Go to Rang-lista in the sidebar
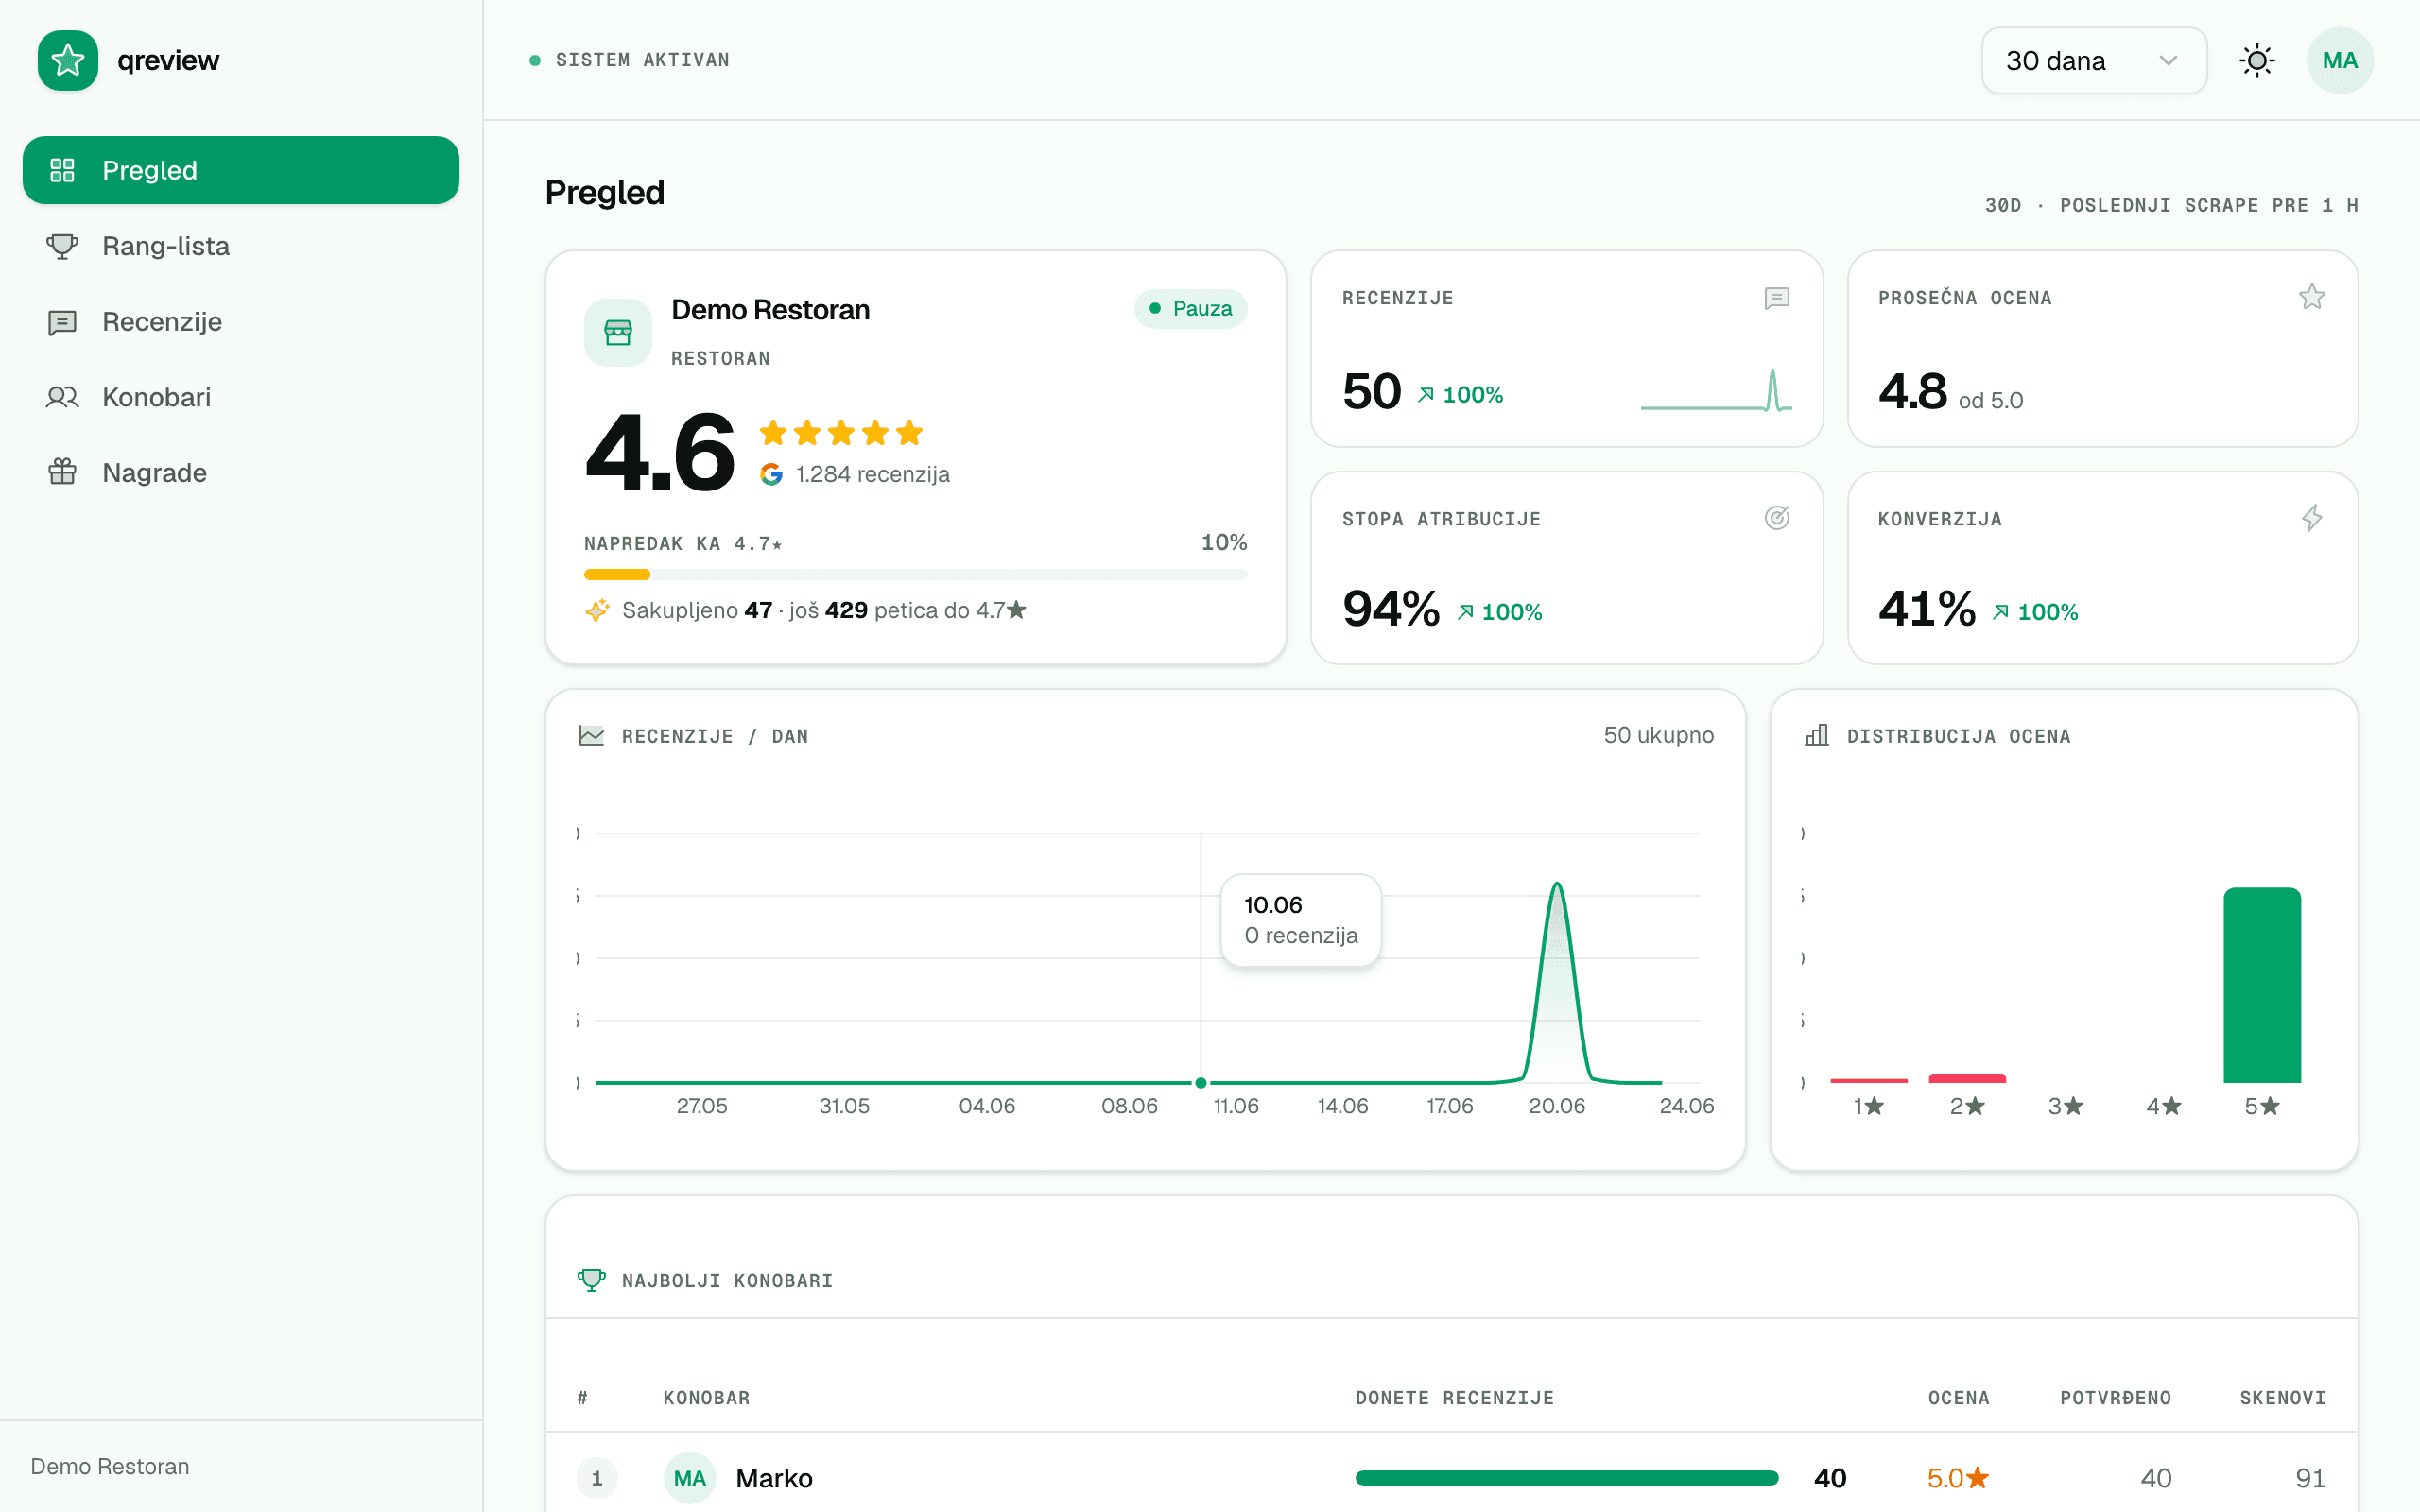This screenshot has height=1512, width=2420. tap(241, 246)
